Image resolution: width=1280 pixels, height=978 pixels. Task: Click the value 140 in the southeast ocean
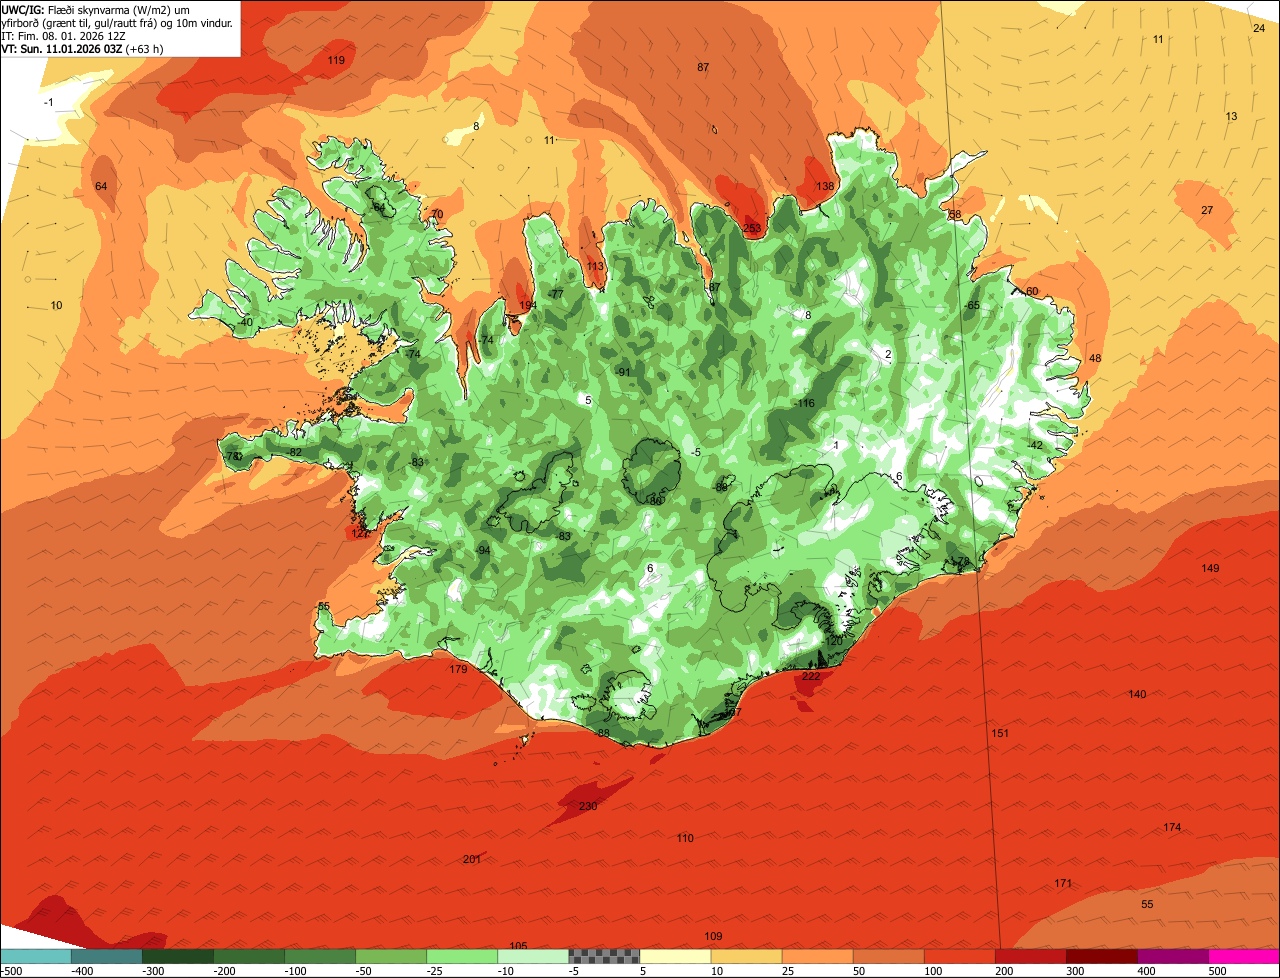[1137, 694]
